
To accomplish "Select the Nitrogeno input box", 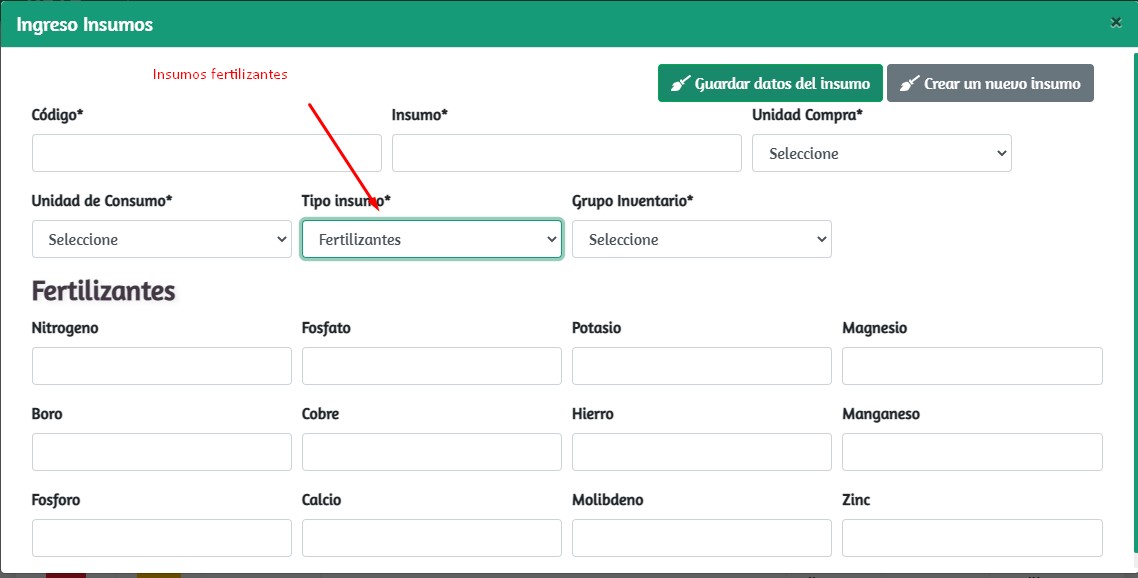I will point(161,366).
